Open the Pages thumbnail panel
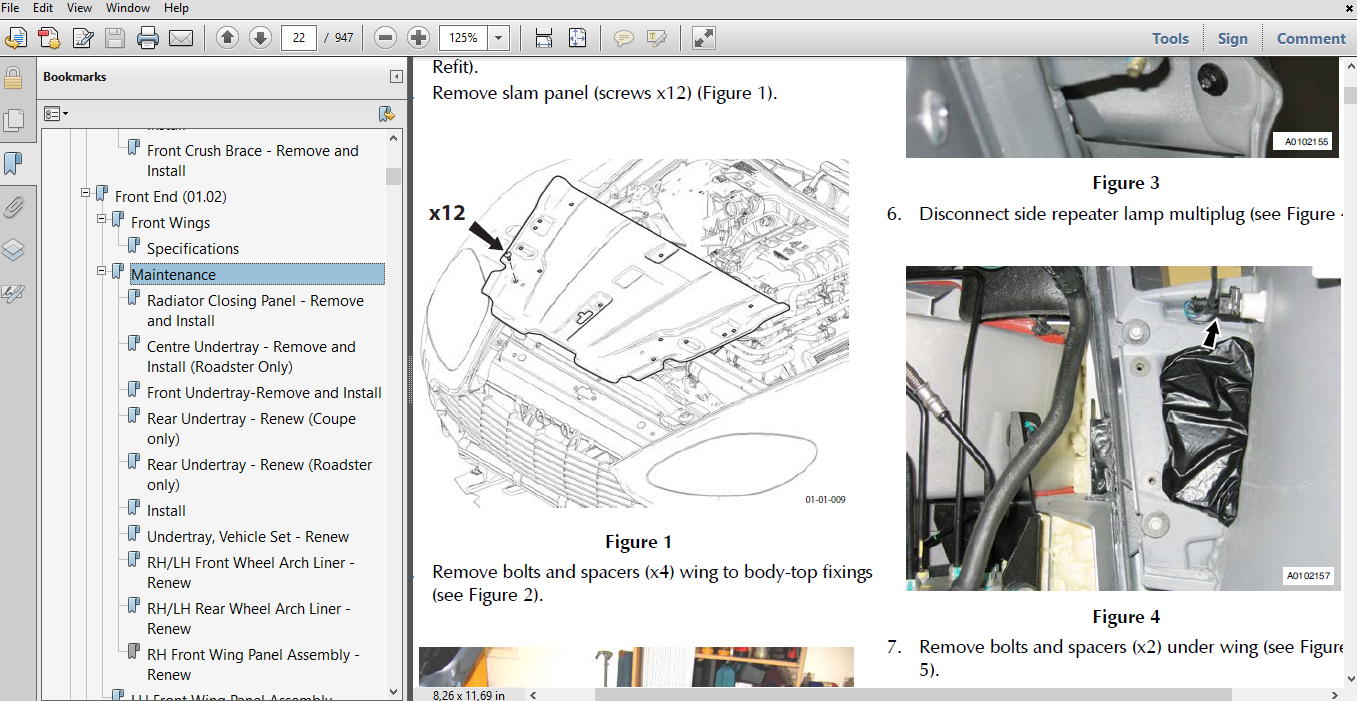Screen dimensions: 1357x701 pos(14,120)
